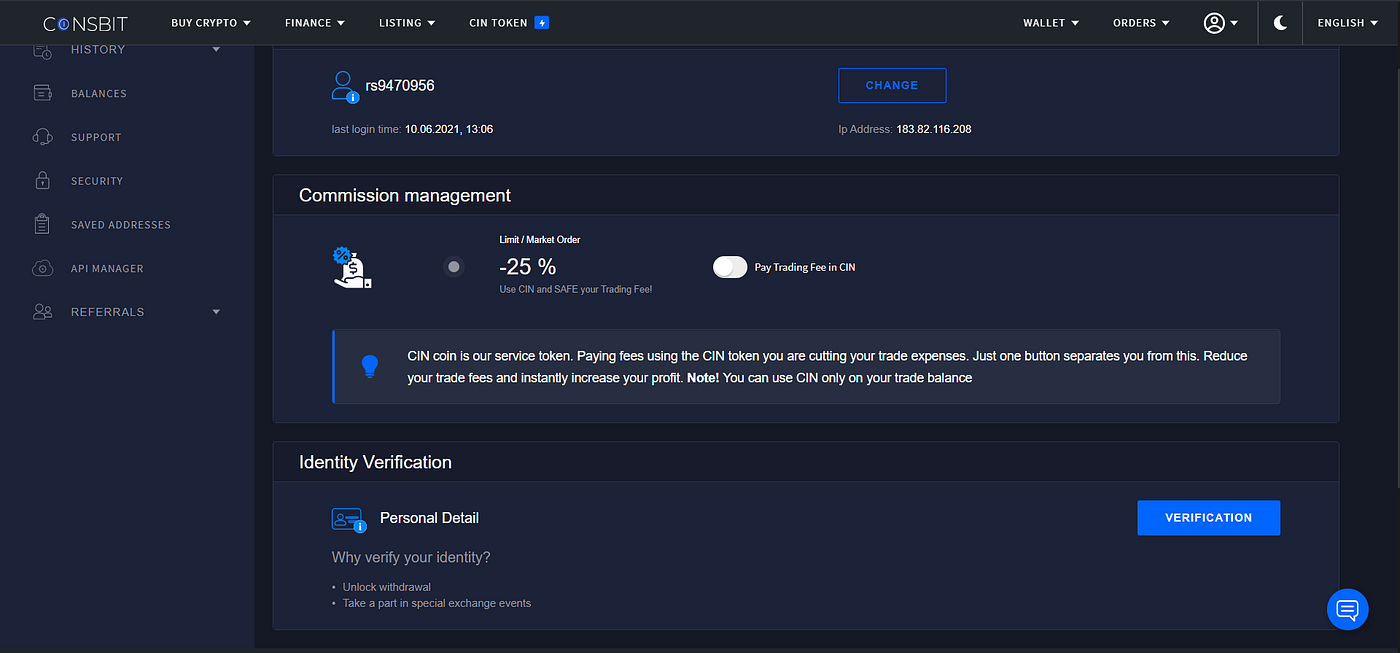Viewport: 1400px width, 653px height.
Task: Click the Support headset icon
Action: click(x=42, y=137)
